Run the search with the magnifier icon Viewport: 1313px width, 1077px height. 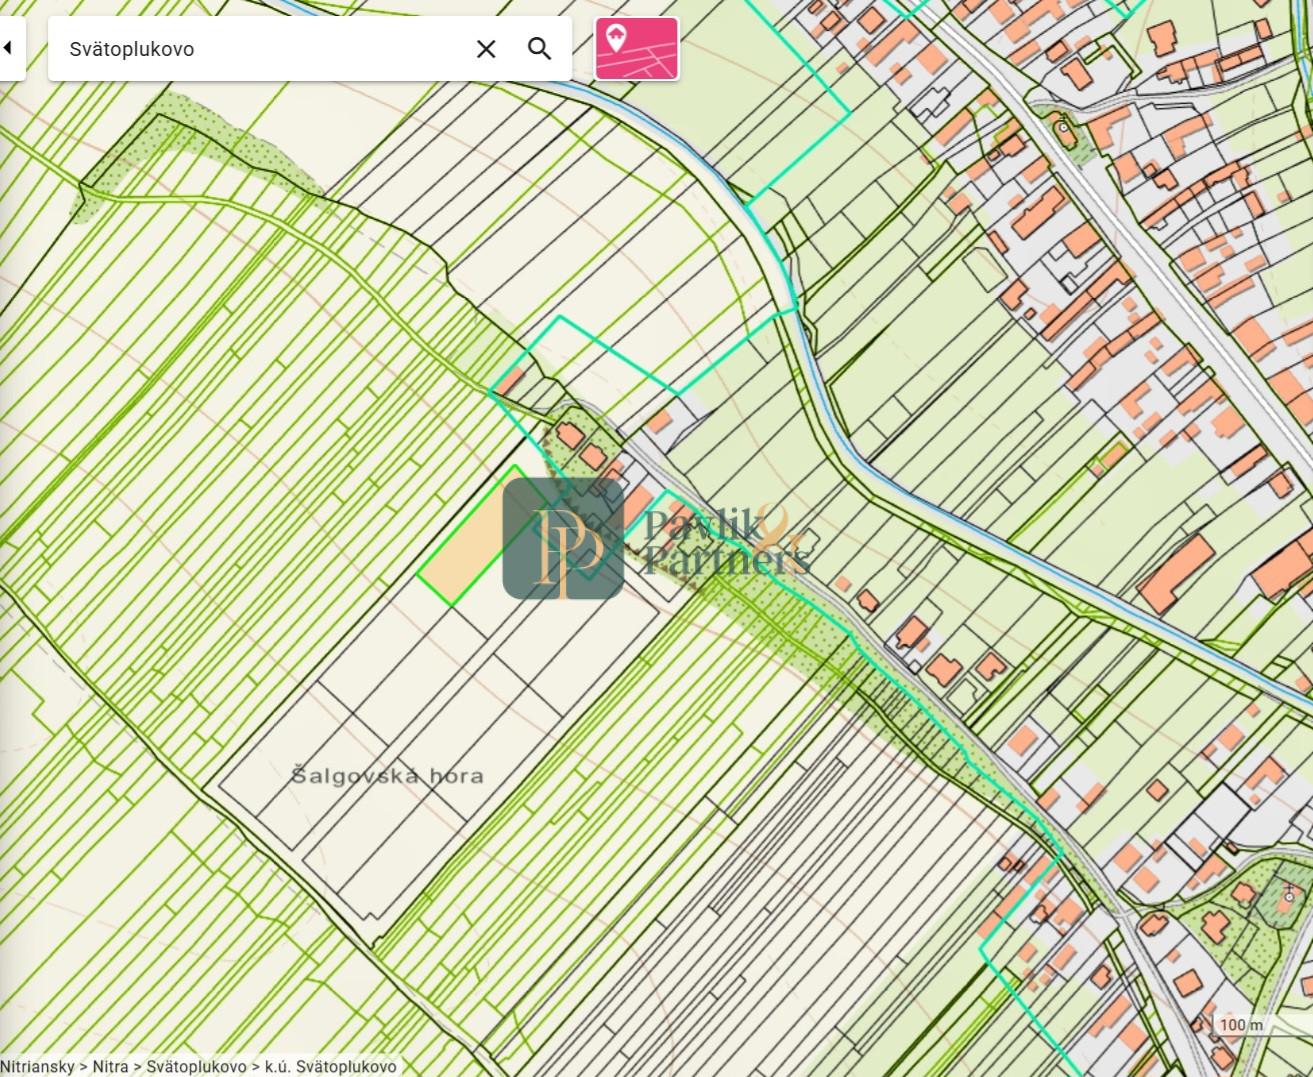point(540,49)
